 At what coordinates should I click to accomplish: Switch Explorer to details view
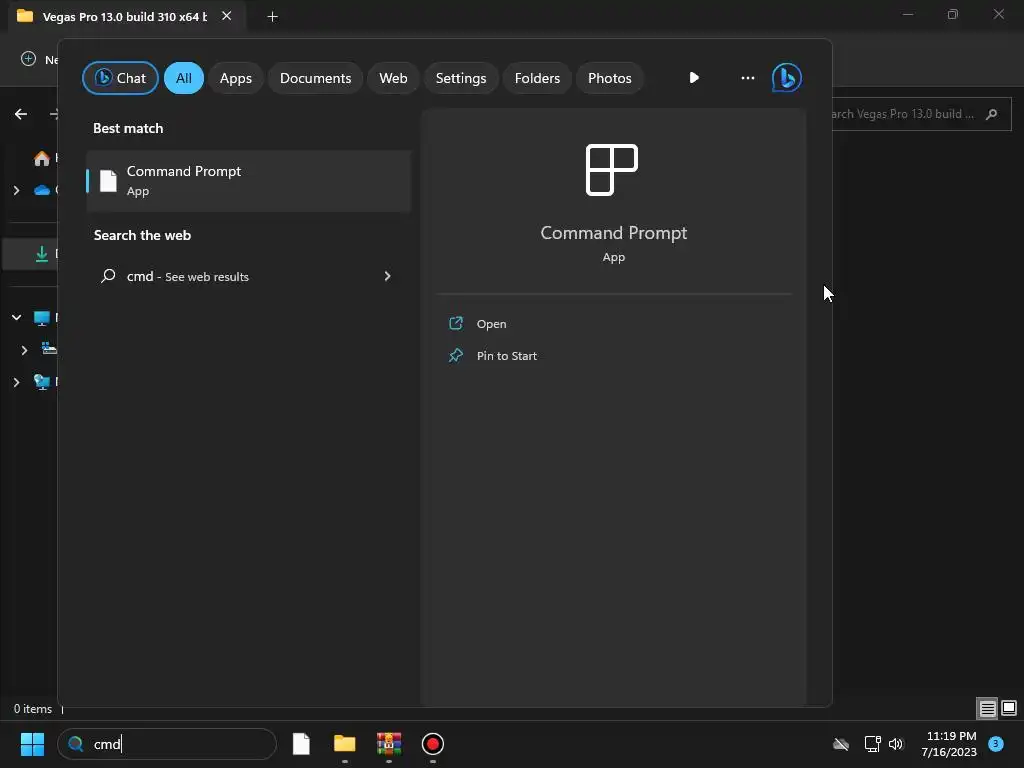click(x=987, y=709)
